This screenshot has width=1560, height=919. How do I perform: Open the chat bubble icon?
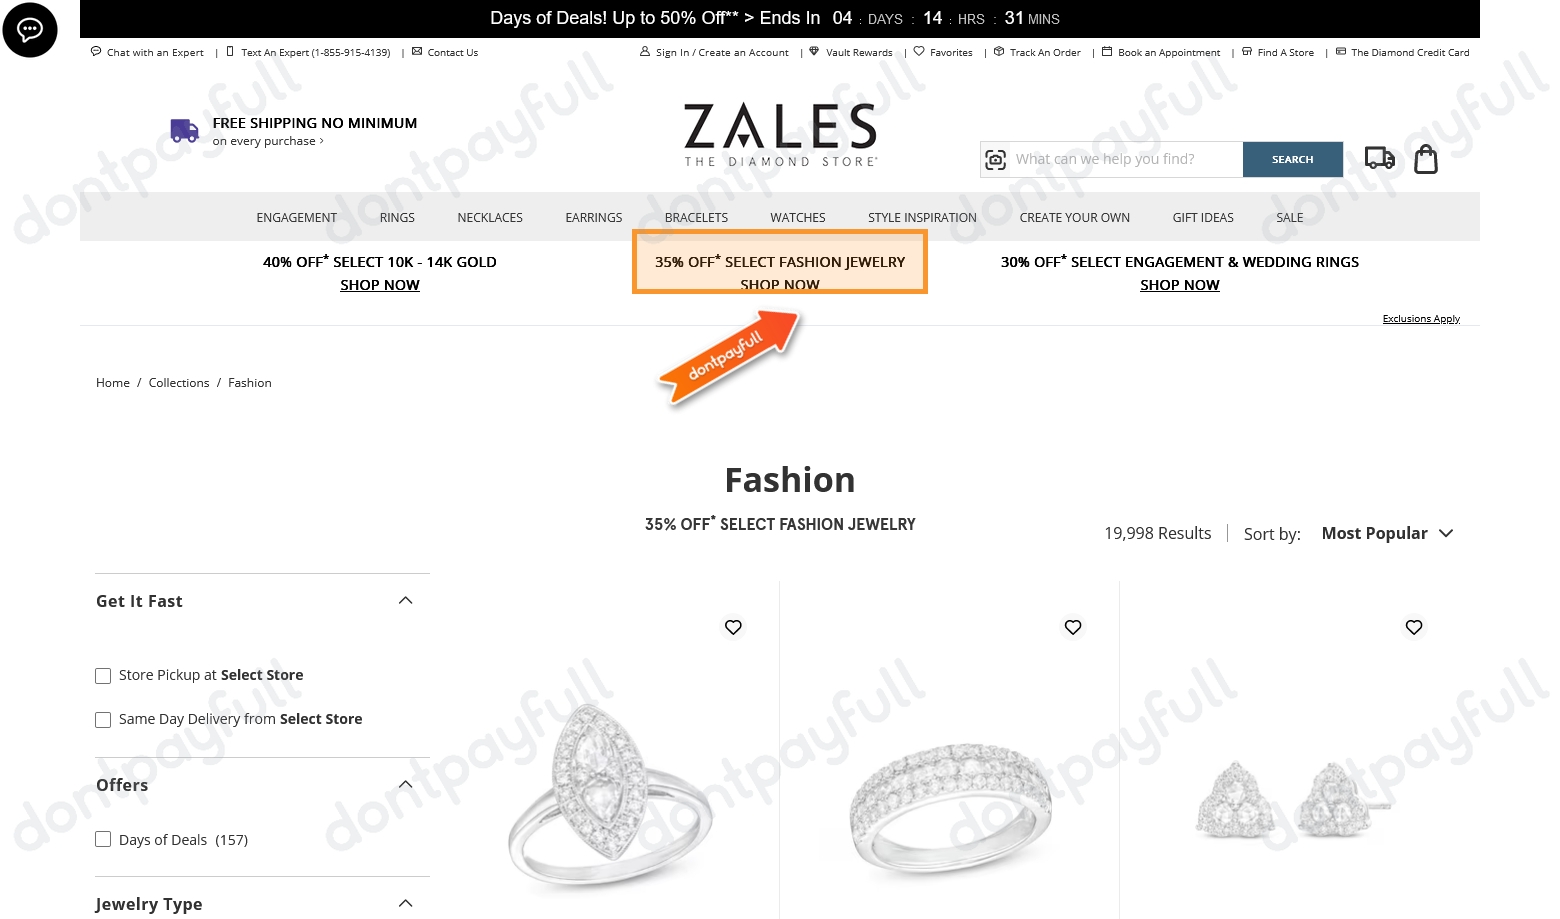coord(30,30)
